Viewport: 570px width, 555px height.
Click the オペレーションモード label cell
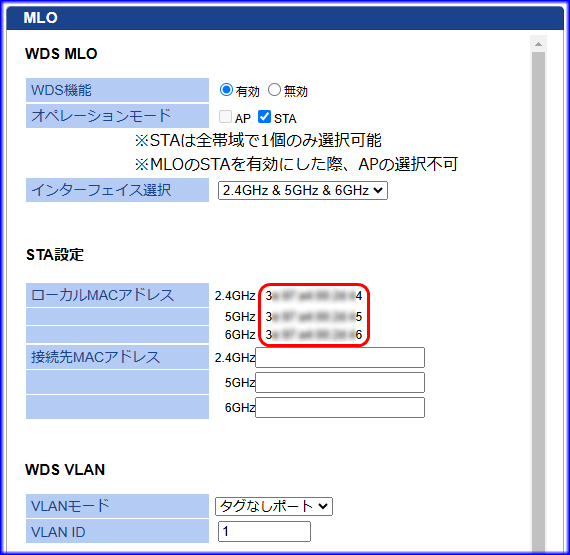click(x=117, y=116)
